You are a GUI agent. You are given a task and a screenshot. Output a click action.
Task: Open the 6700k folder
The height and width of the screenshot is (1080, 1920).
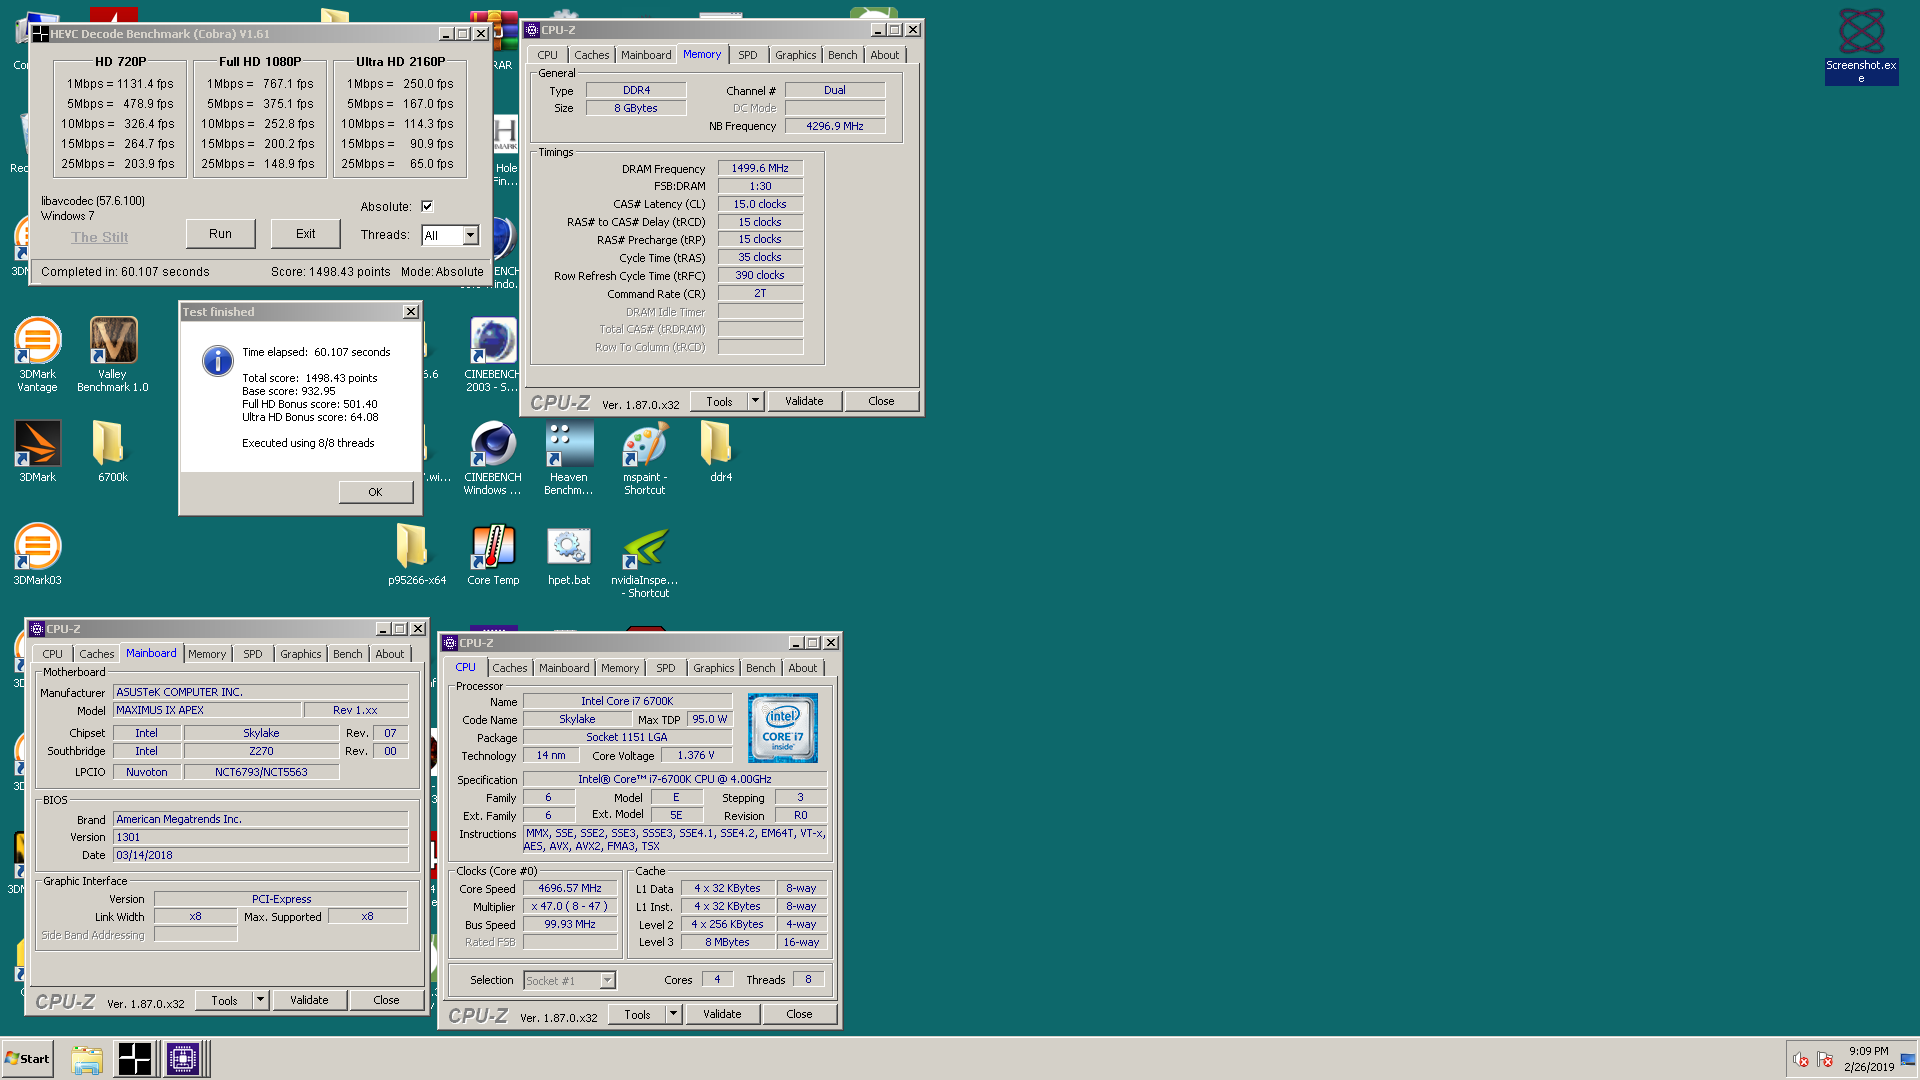coord(112,451)
